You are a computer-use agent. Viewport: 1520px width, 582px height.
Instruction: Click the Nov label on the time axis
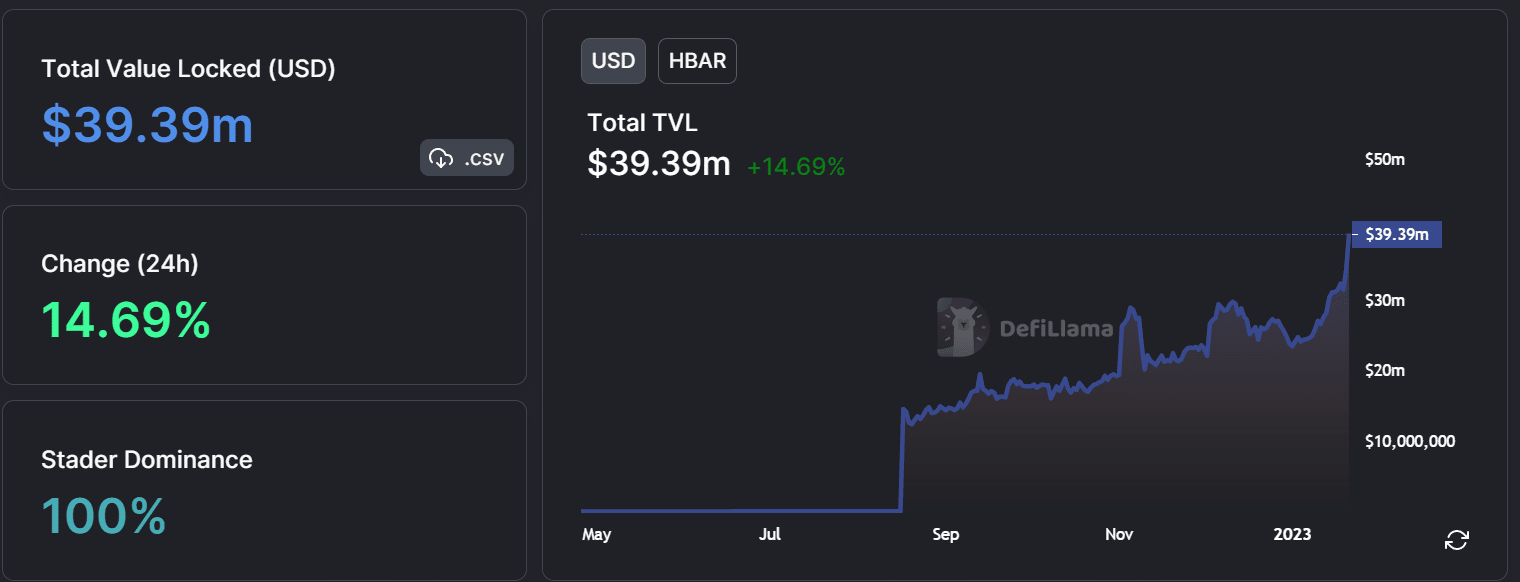[1119, 535]
